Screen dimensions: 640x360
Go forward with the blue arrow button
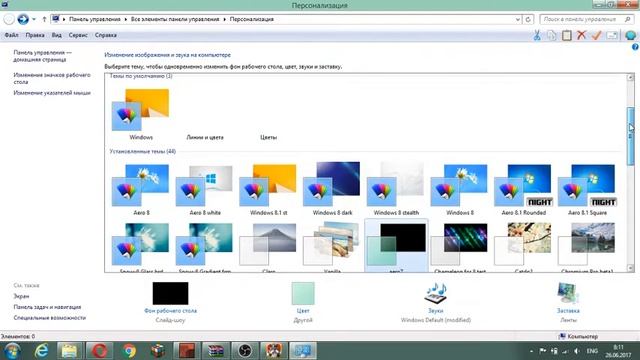pos(23,19)
